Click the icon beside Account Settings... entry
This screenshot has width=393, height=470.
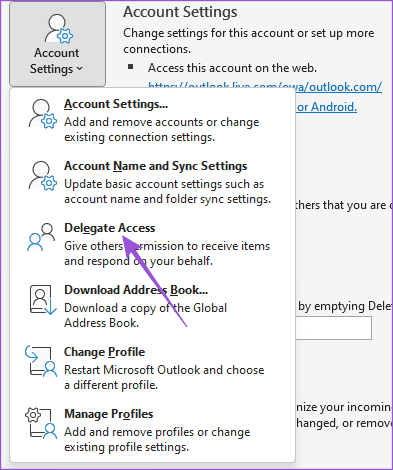pyautogui.click(x=42, y=114)
